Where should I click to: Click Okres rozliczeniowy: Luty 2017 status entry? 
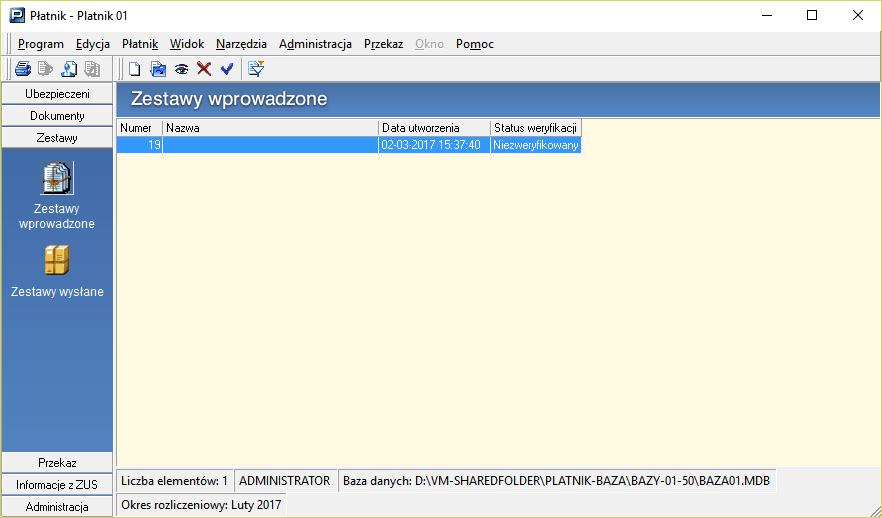tap(201, 505)
